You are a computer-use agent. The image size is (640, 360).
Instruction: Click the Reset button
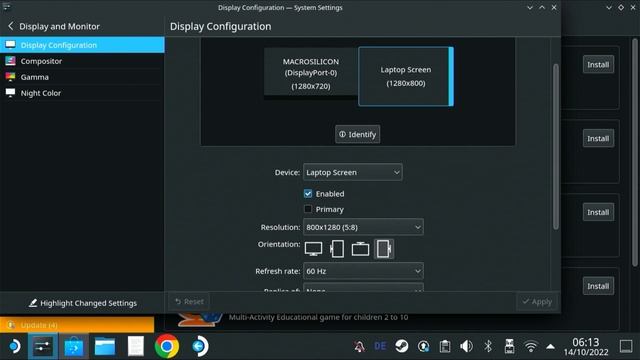point(189,302)
